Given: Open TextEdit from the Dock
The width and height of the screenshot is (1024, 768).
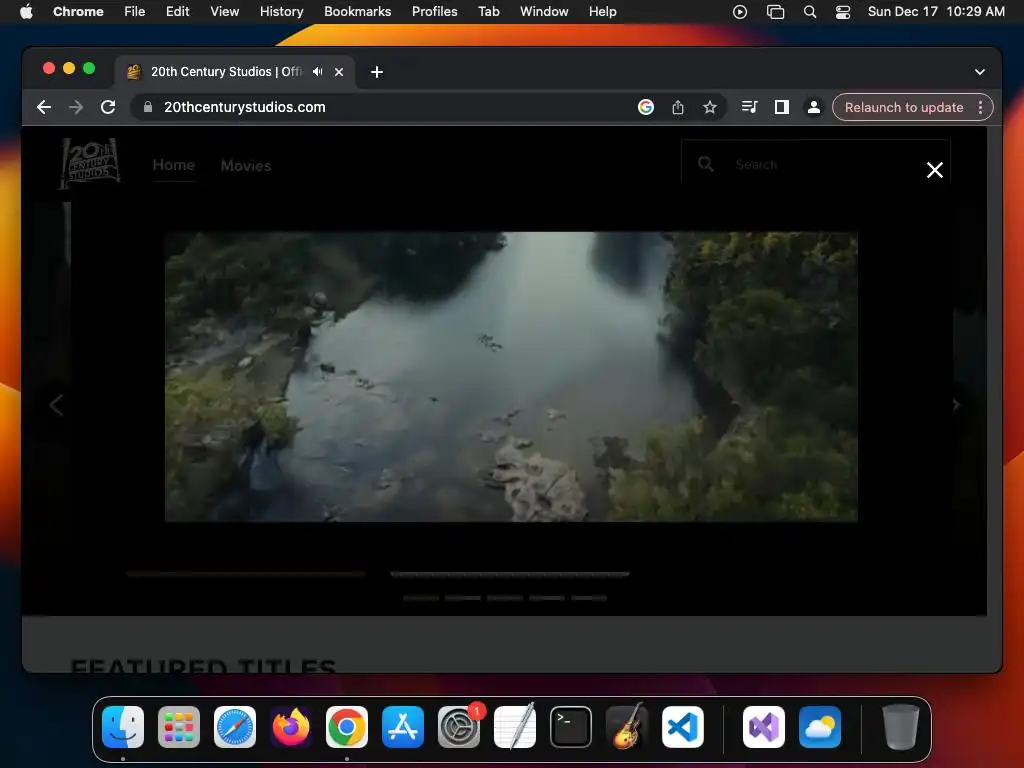Looking at the screenshot, I should pyautogui.click(x=515, y=726).
